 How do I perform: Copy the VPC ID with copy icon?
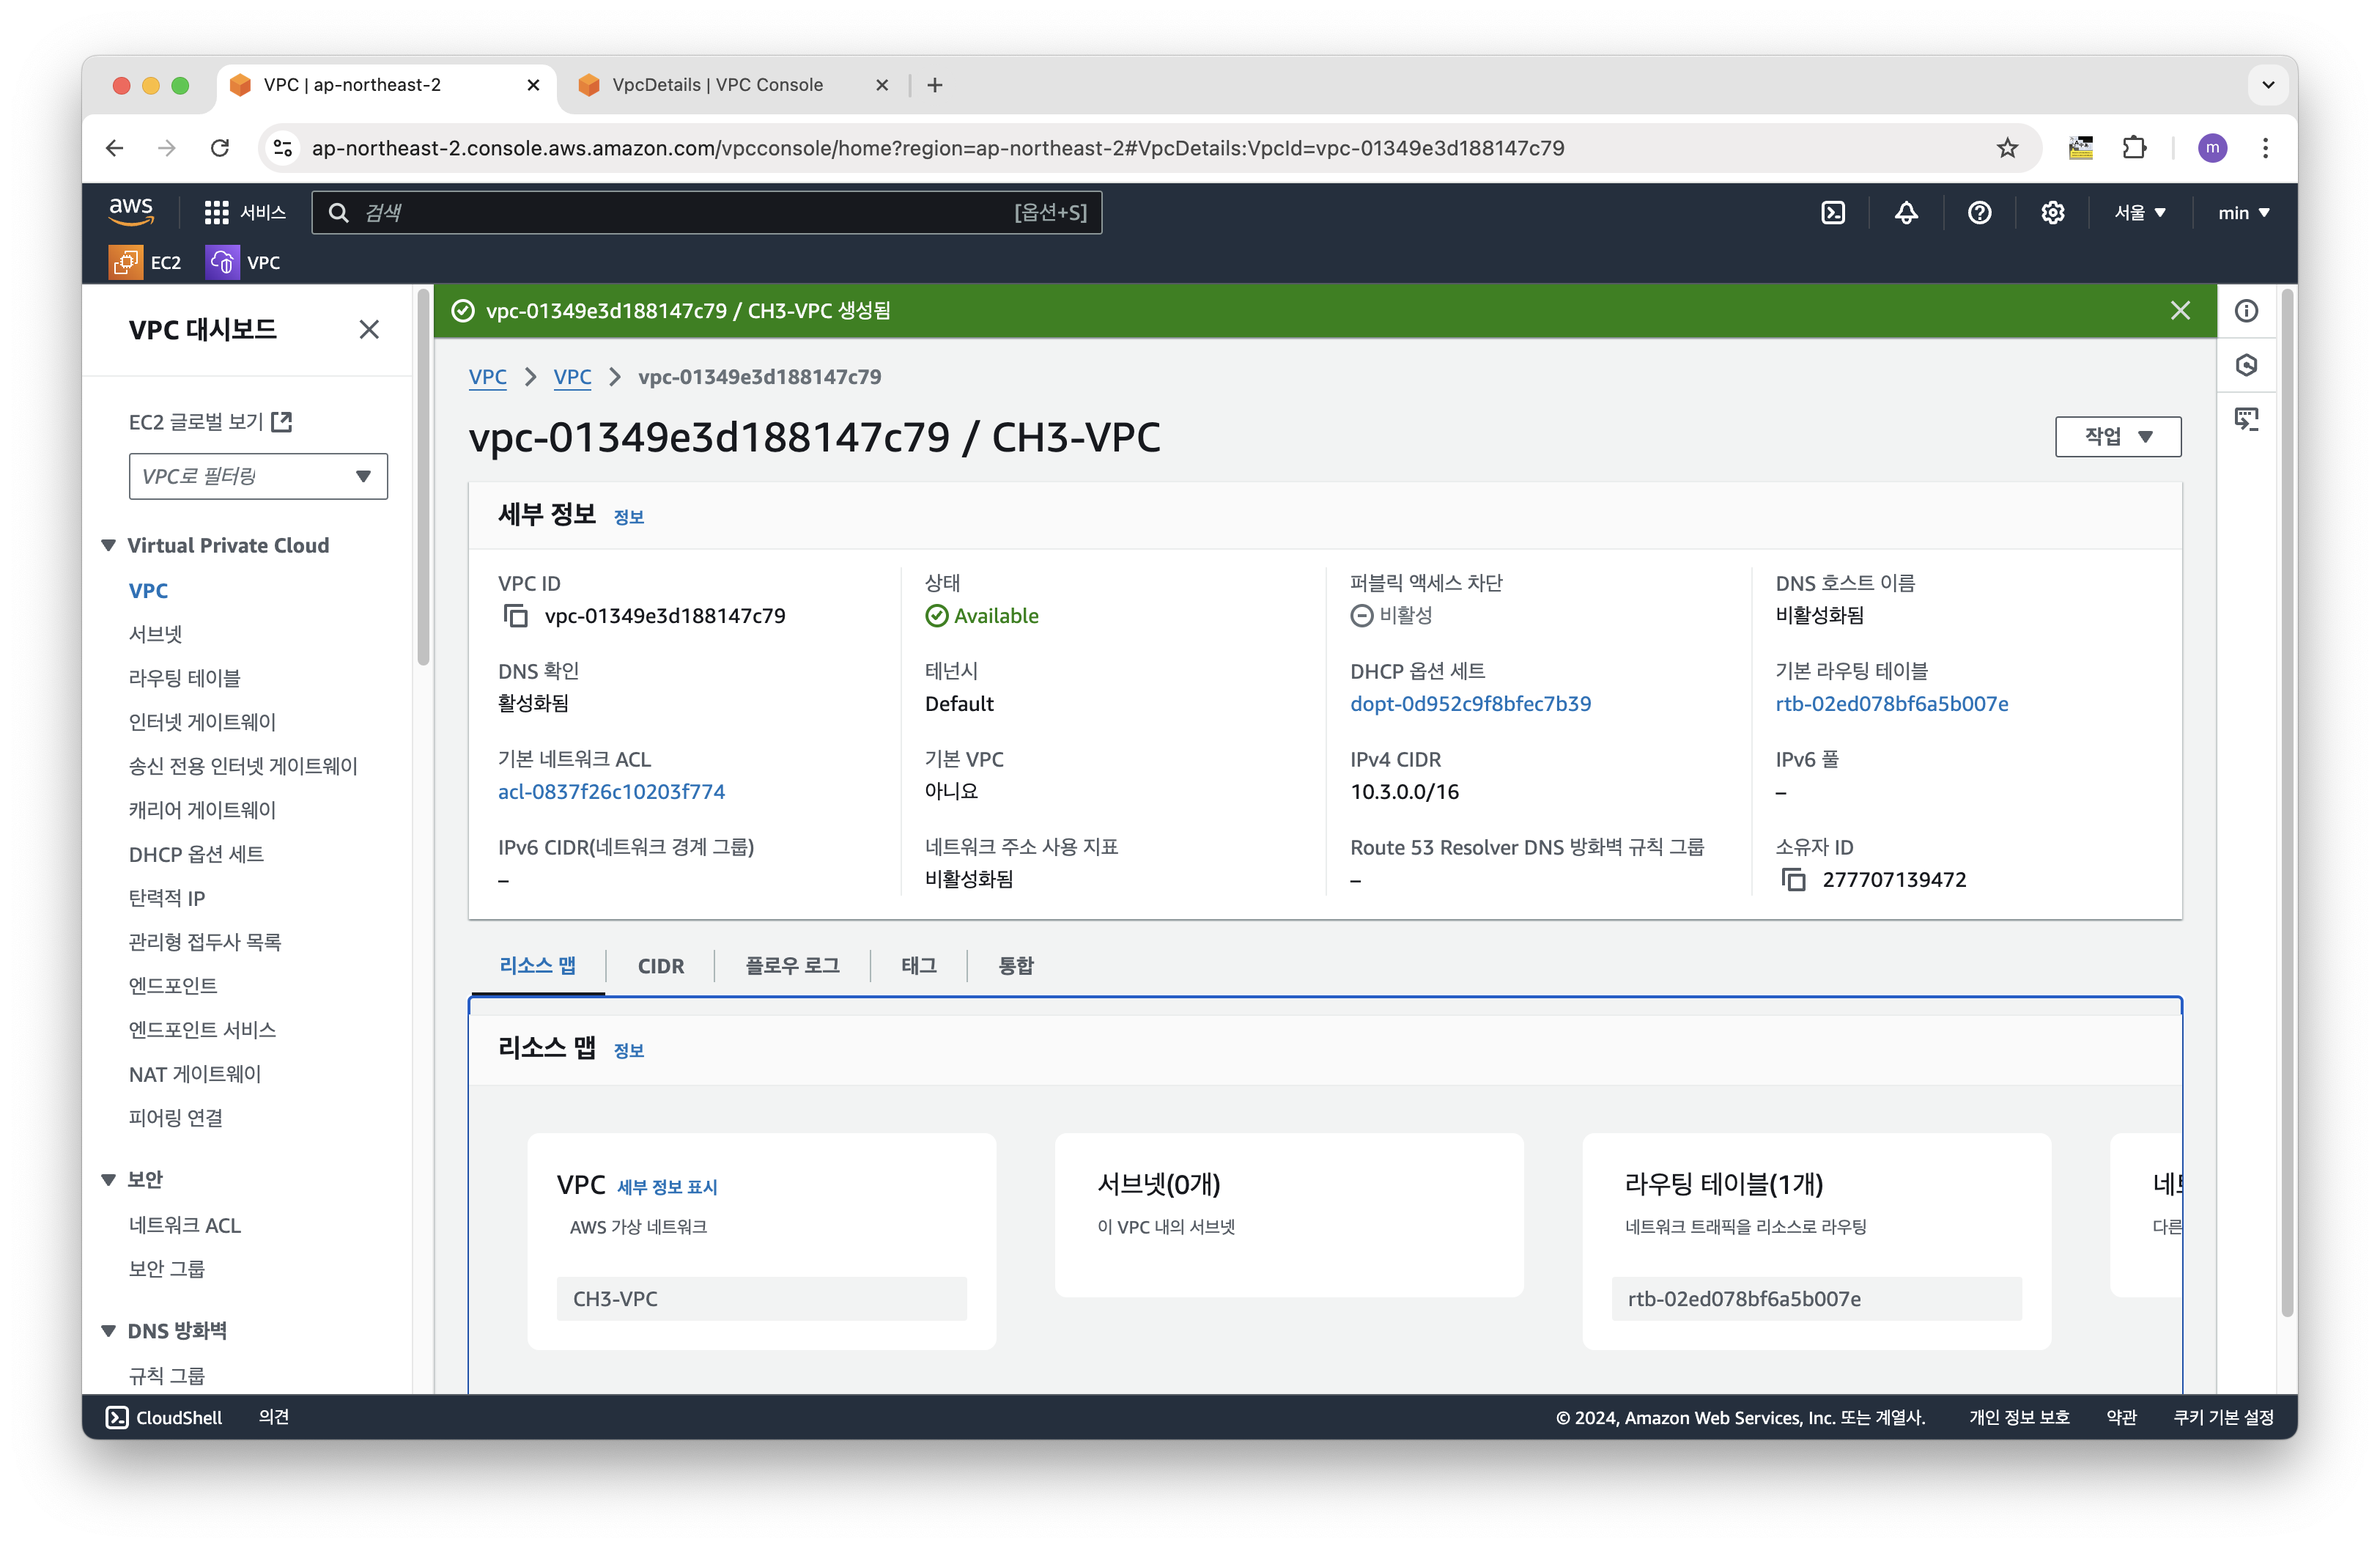515,616
